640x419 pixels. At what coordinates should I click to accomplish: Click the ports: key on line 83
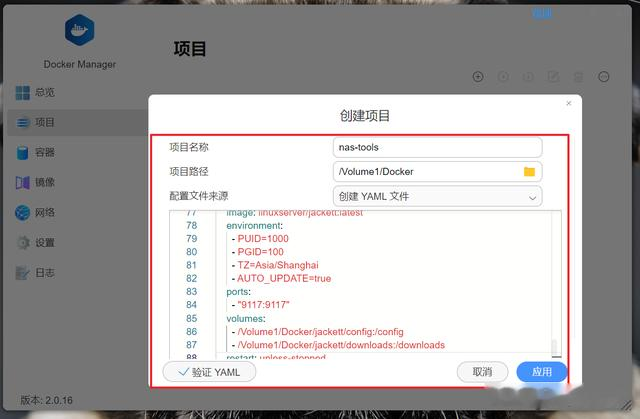238,292
